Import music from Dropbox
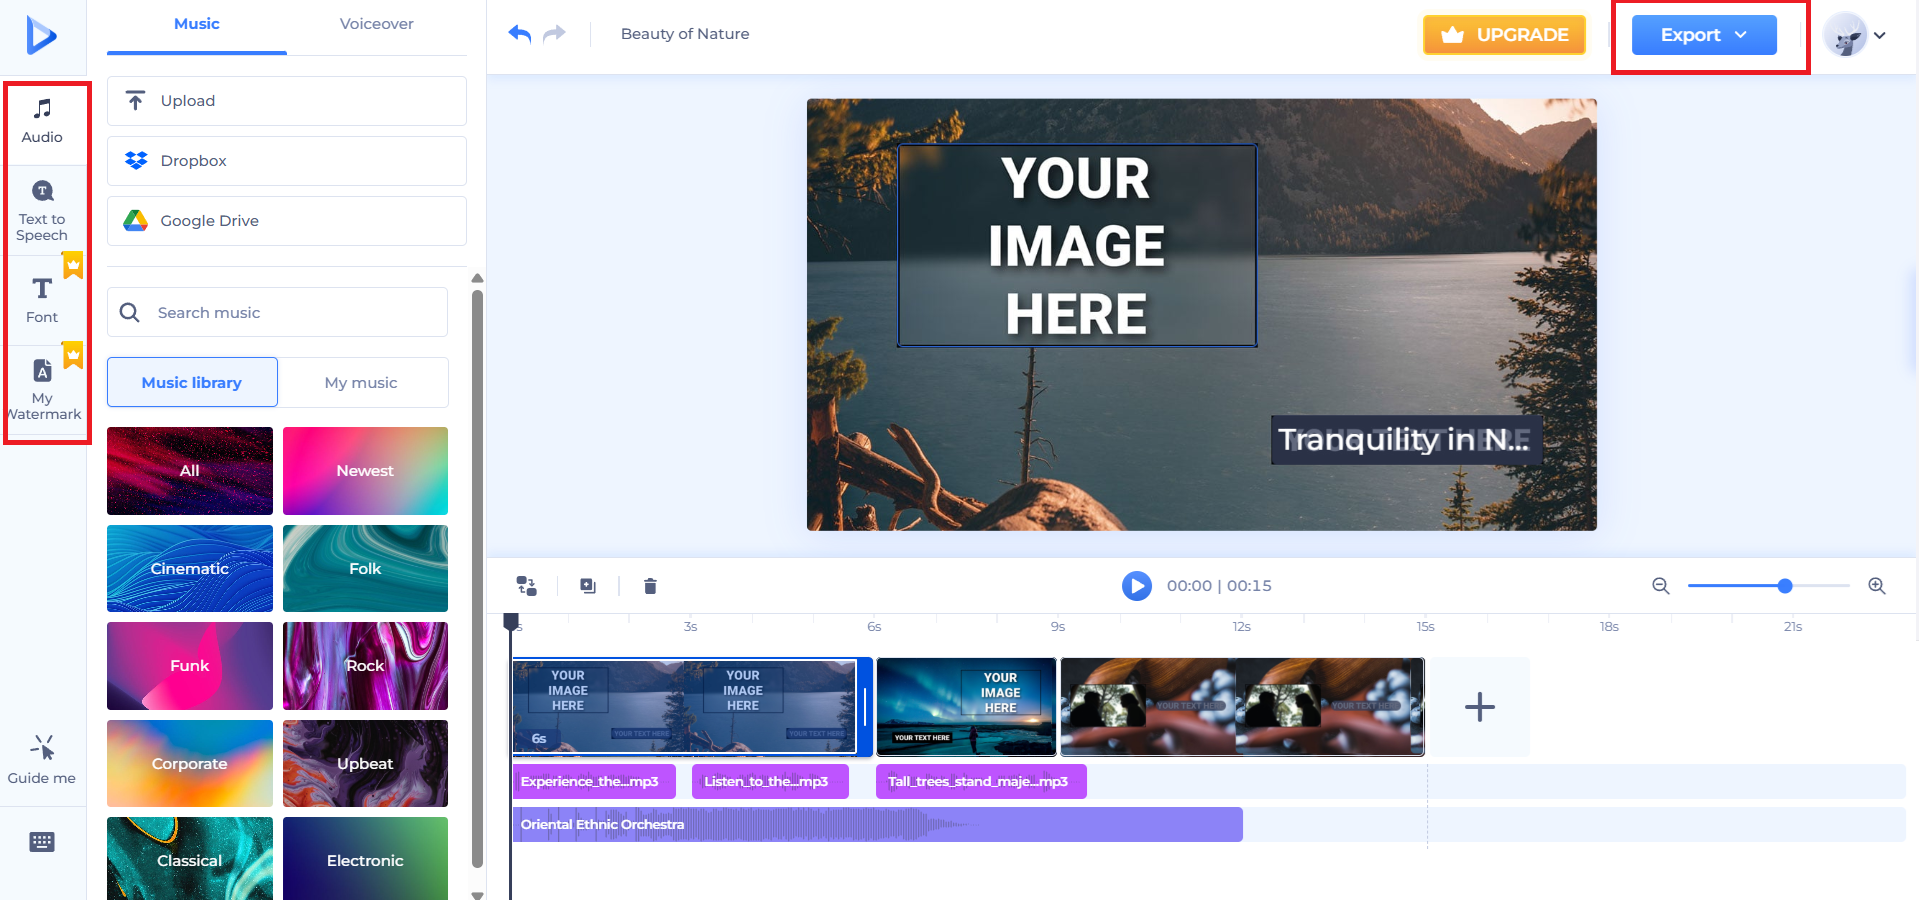Screen dimensions: 1919x900 click(x=287, y=161)
